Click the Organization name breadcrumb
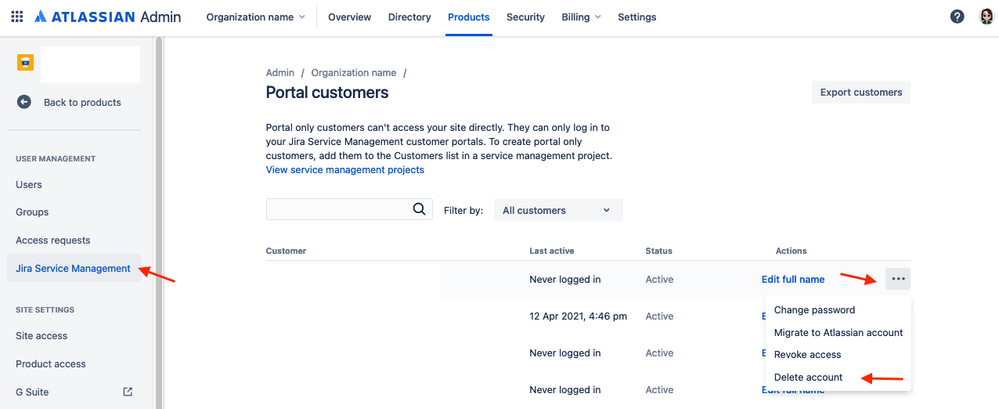Image resolution: width=999 pixels, height=409 pixels. (x=354, y=73)
